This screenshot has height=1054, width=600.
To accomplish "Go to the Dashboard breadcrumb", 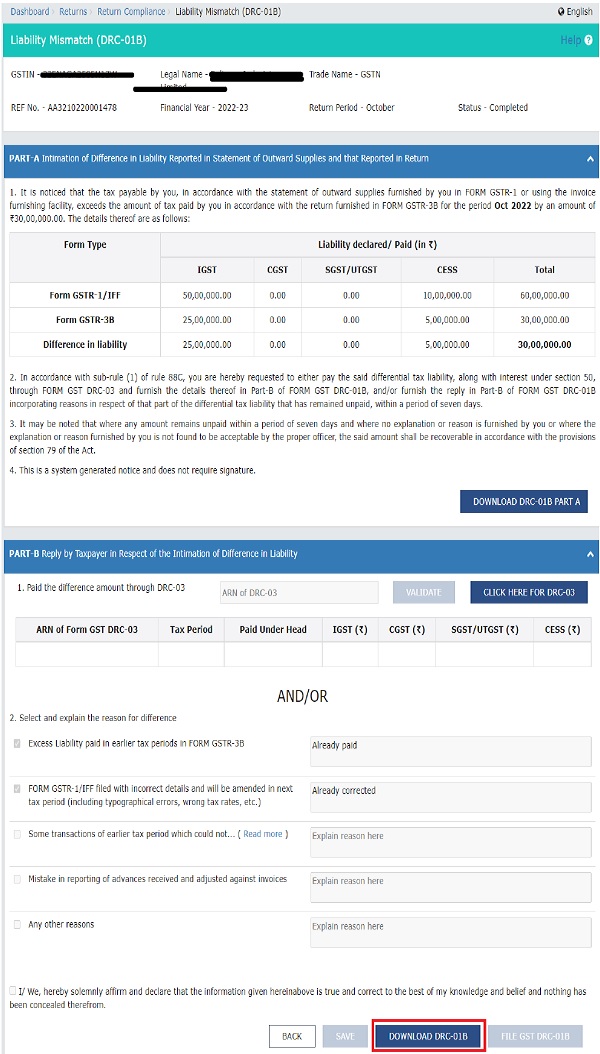I will (x=30, y=12).
